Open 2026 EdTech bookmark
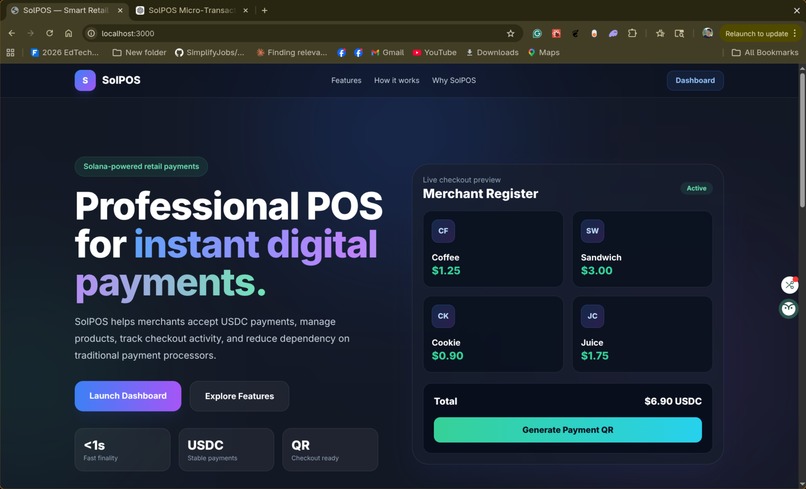 point(65,52)
